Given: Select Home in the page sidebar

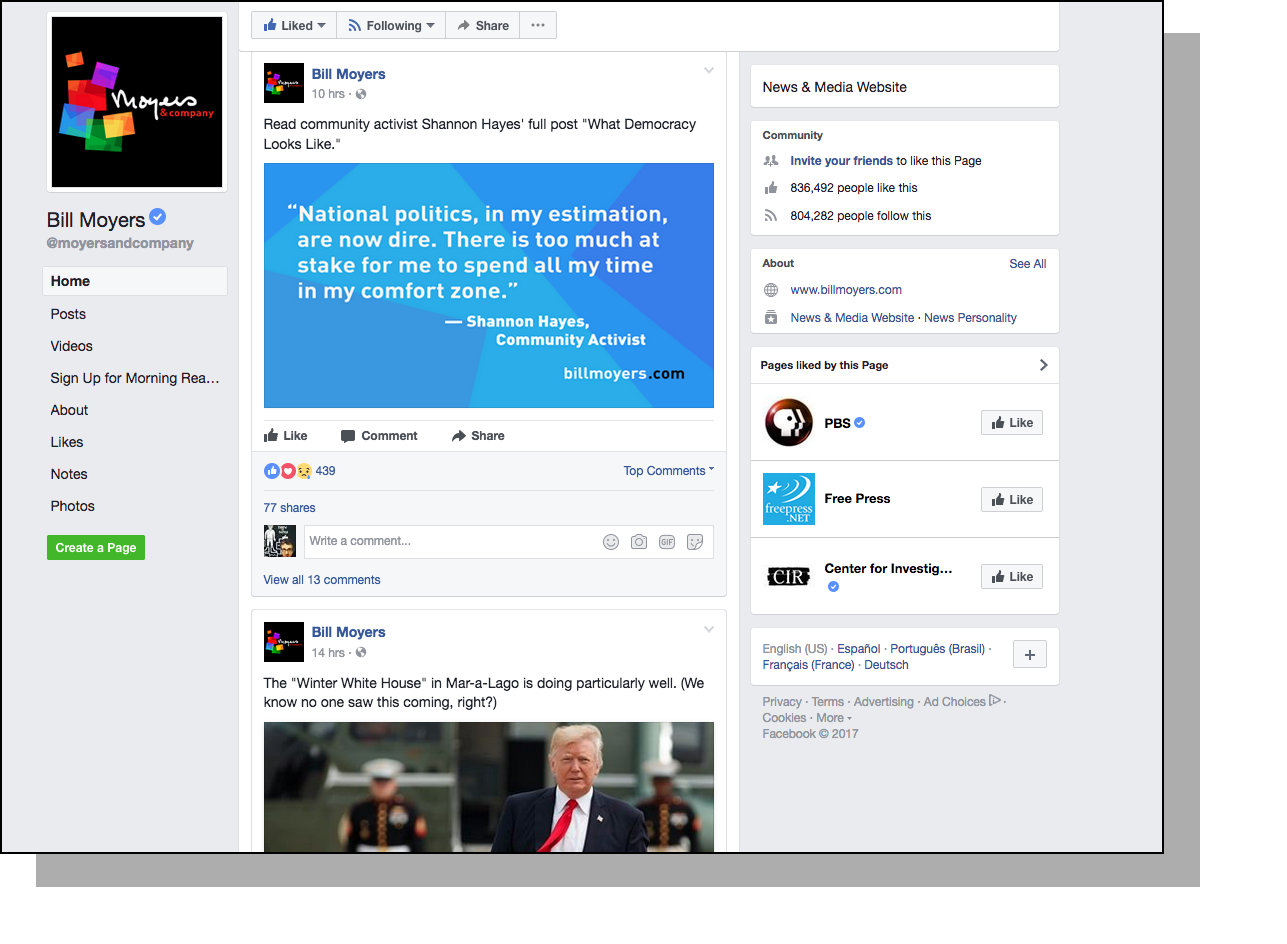Looking at the screenshot, I should 135,281.
